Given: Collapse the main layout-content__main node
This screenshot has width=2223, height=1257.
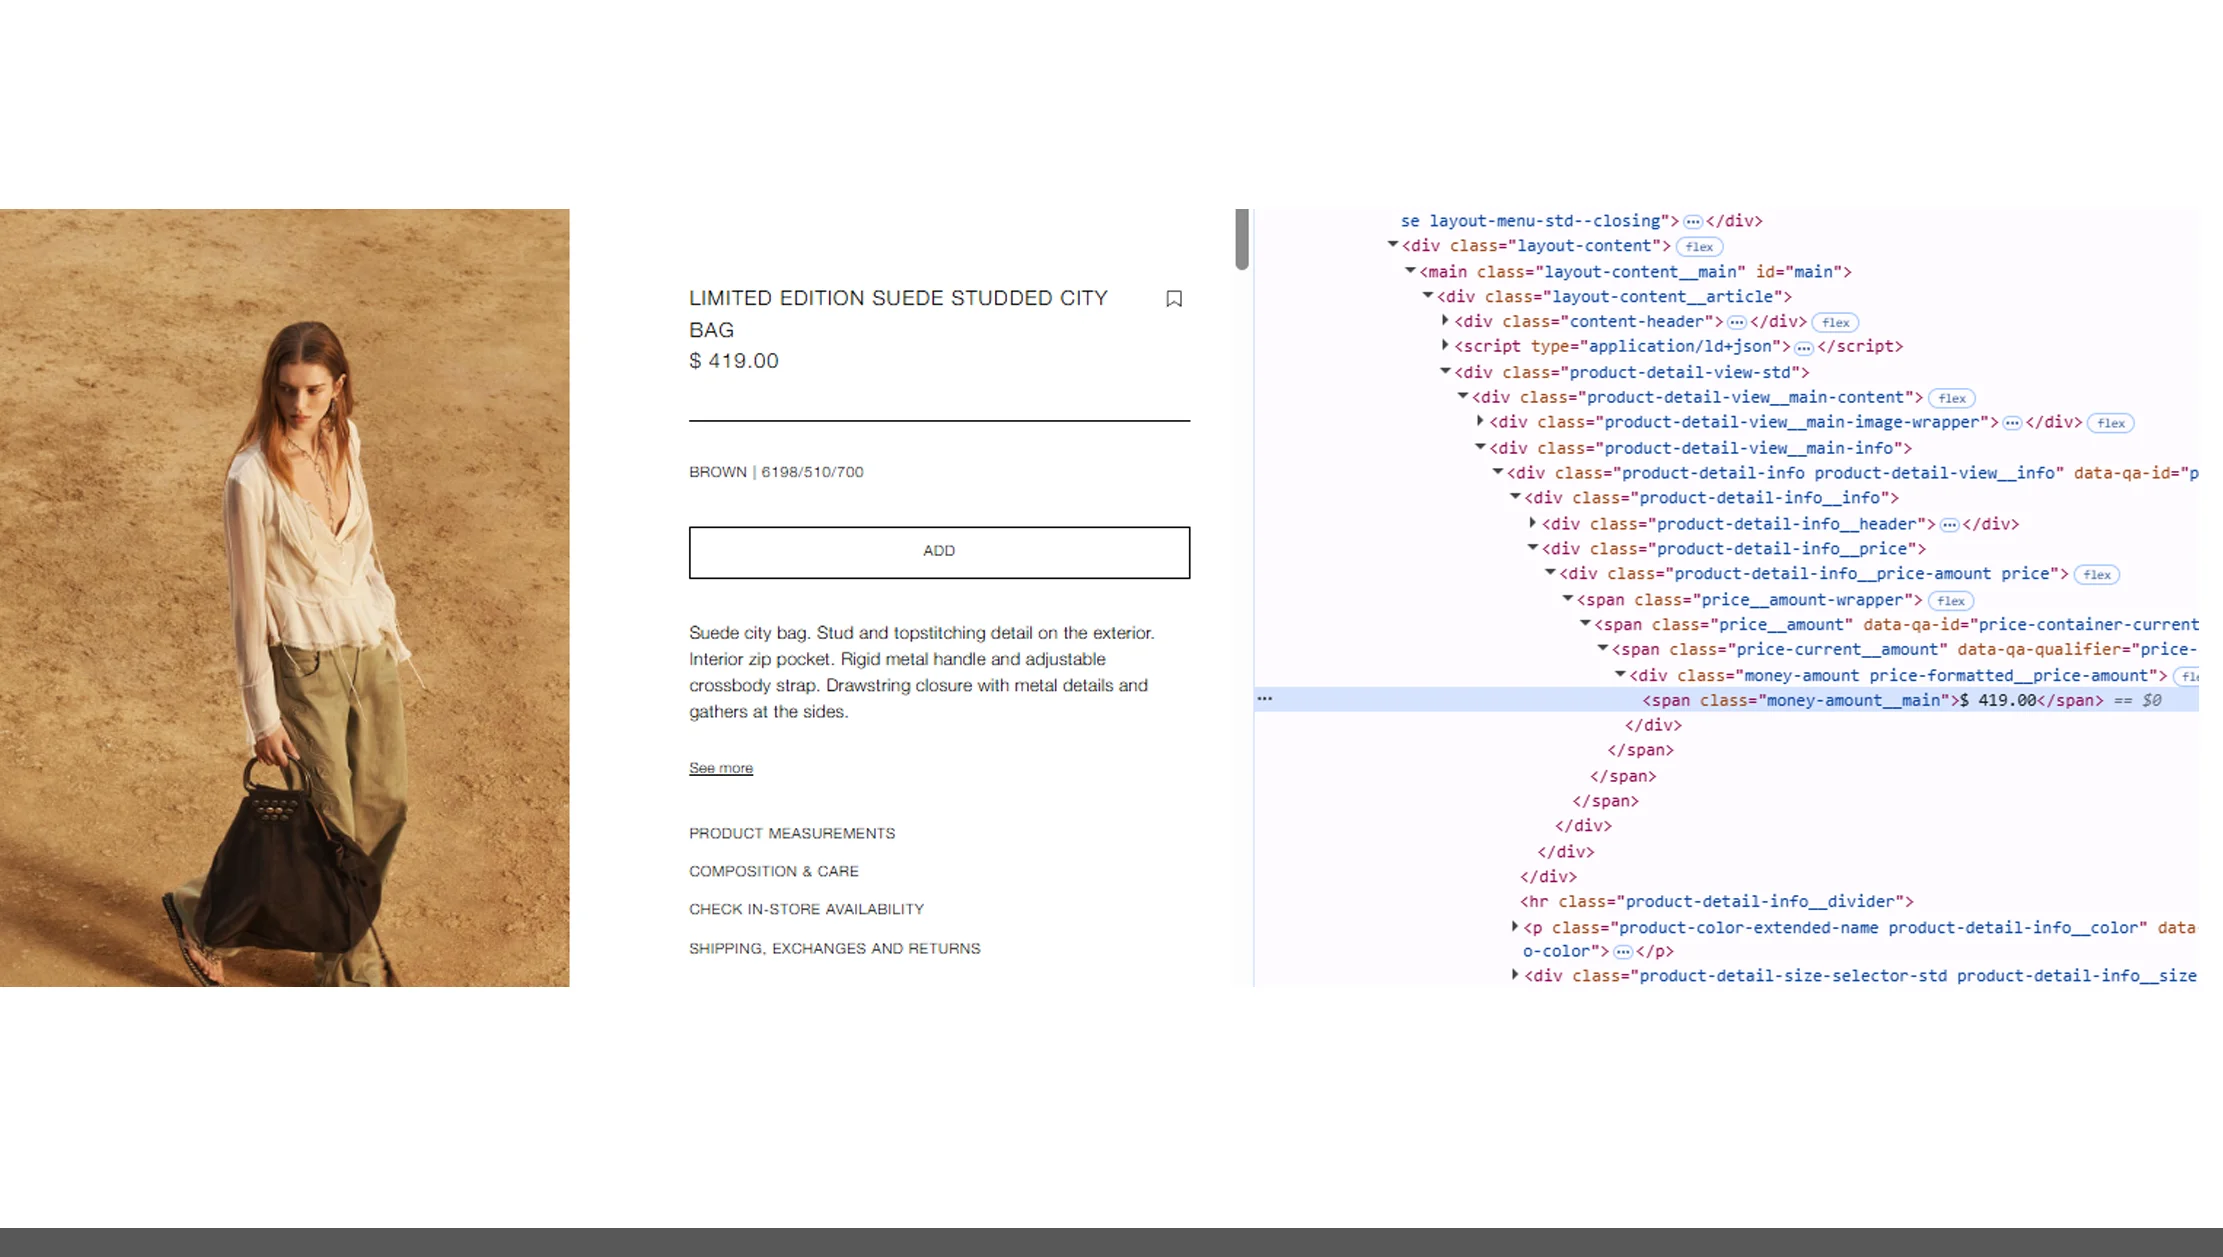Looking at the screenshot, I should point(1410,271).
